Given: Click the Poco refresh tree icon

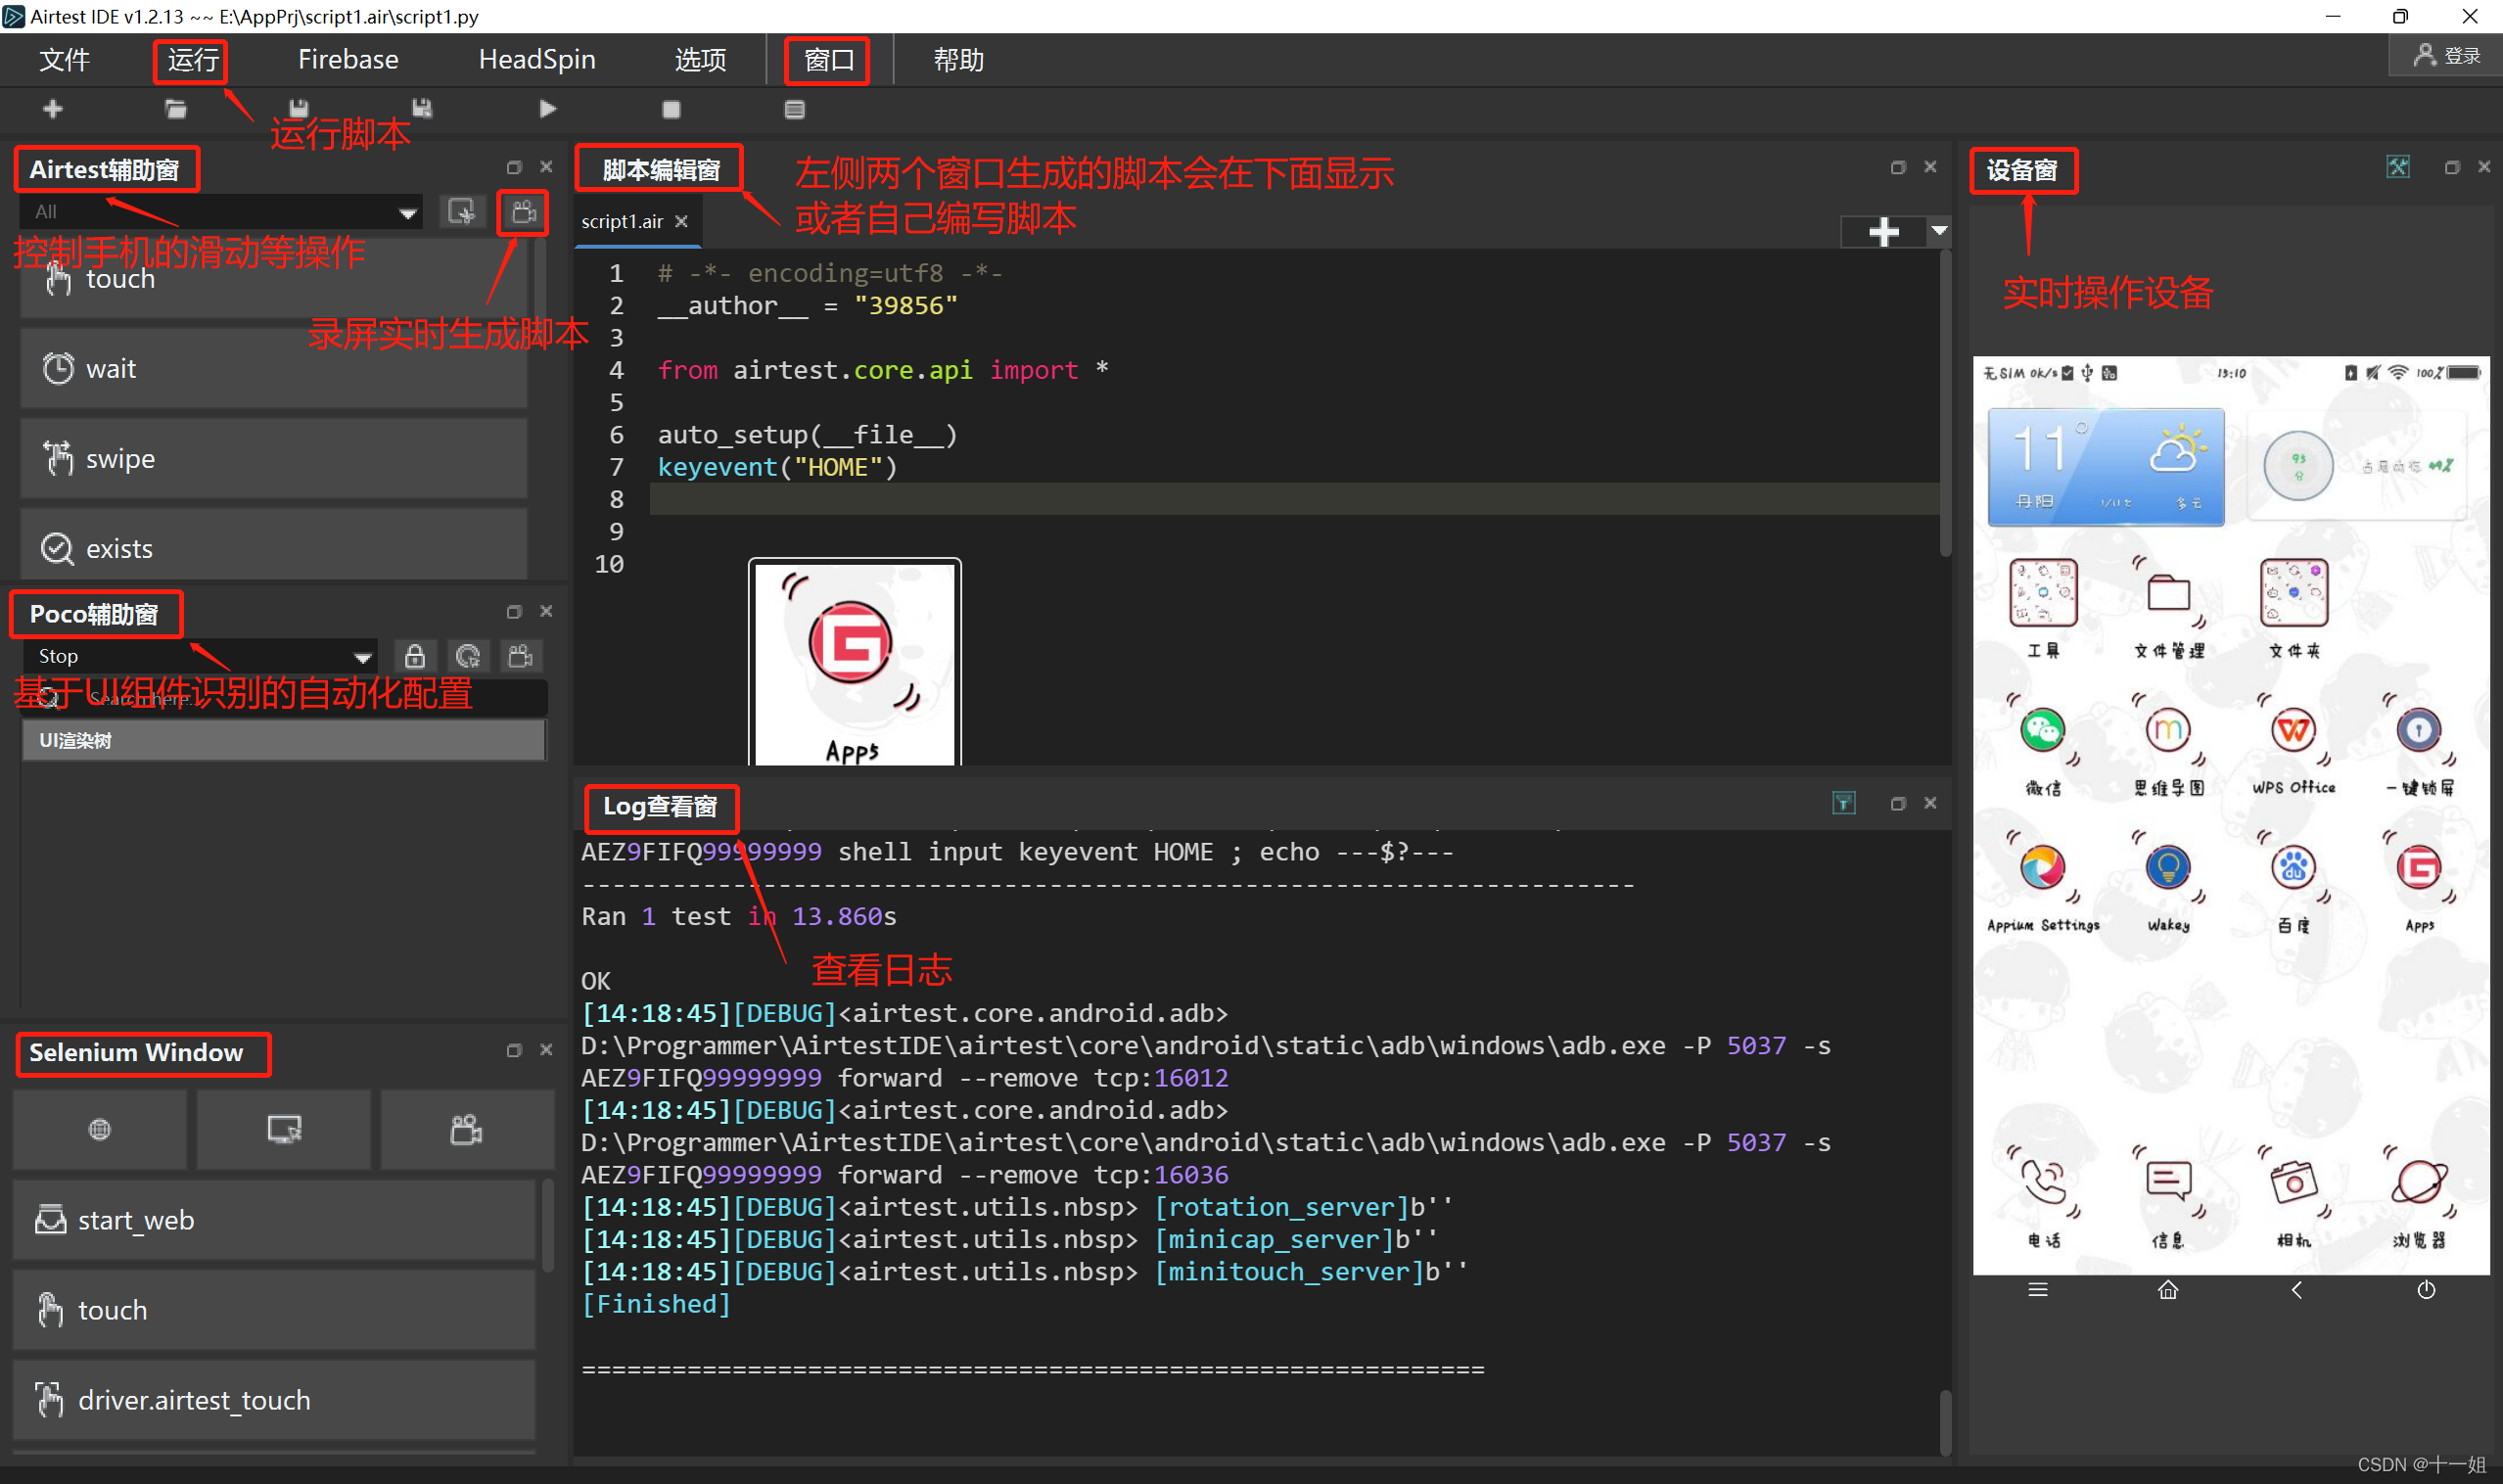Looking at the screenshot, I should [x=467, y=656].
